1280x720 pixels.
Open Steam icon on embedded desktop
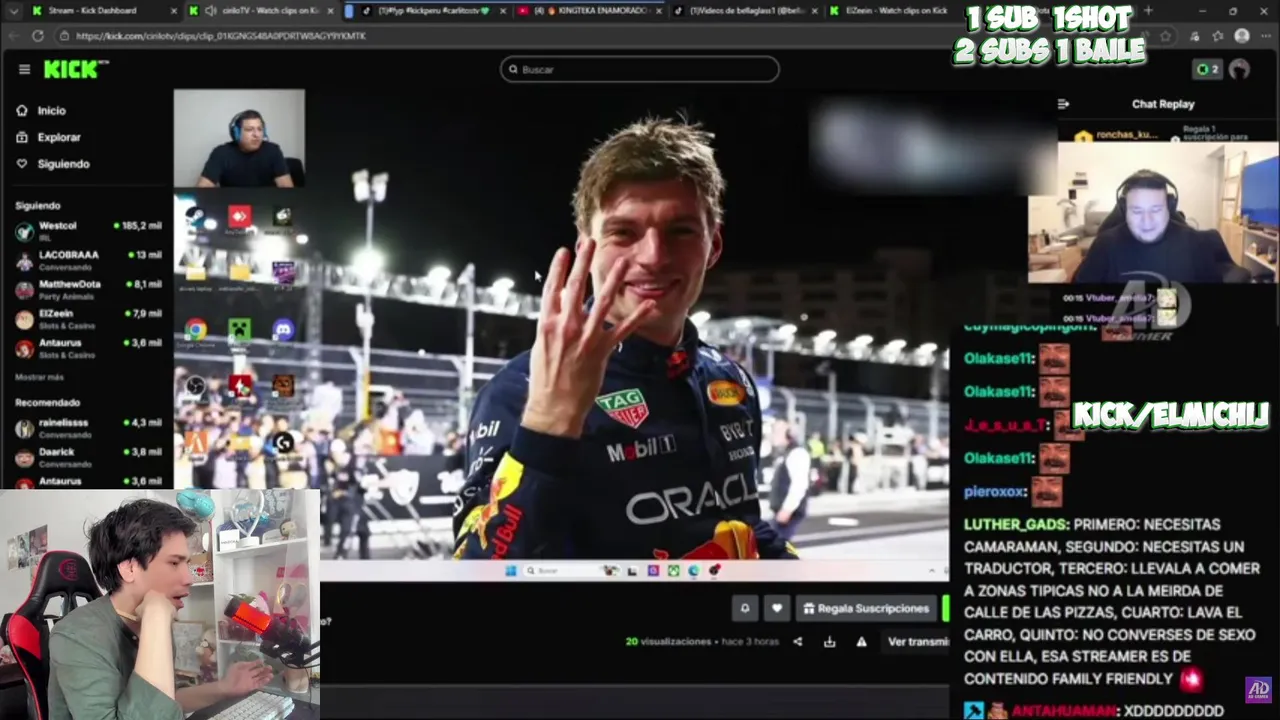pos(195,216)
